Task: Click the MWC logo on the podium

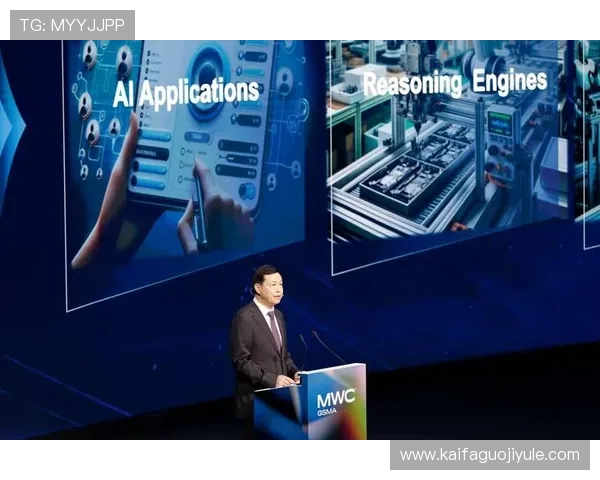Action: tap(335, 397)
